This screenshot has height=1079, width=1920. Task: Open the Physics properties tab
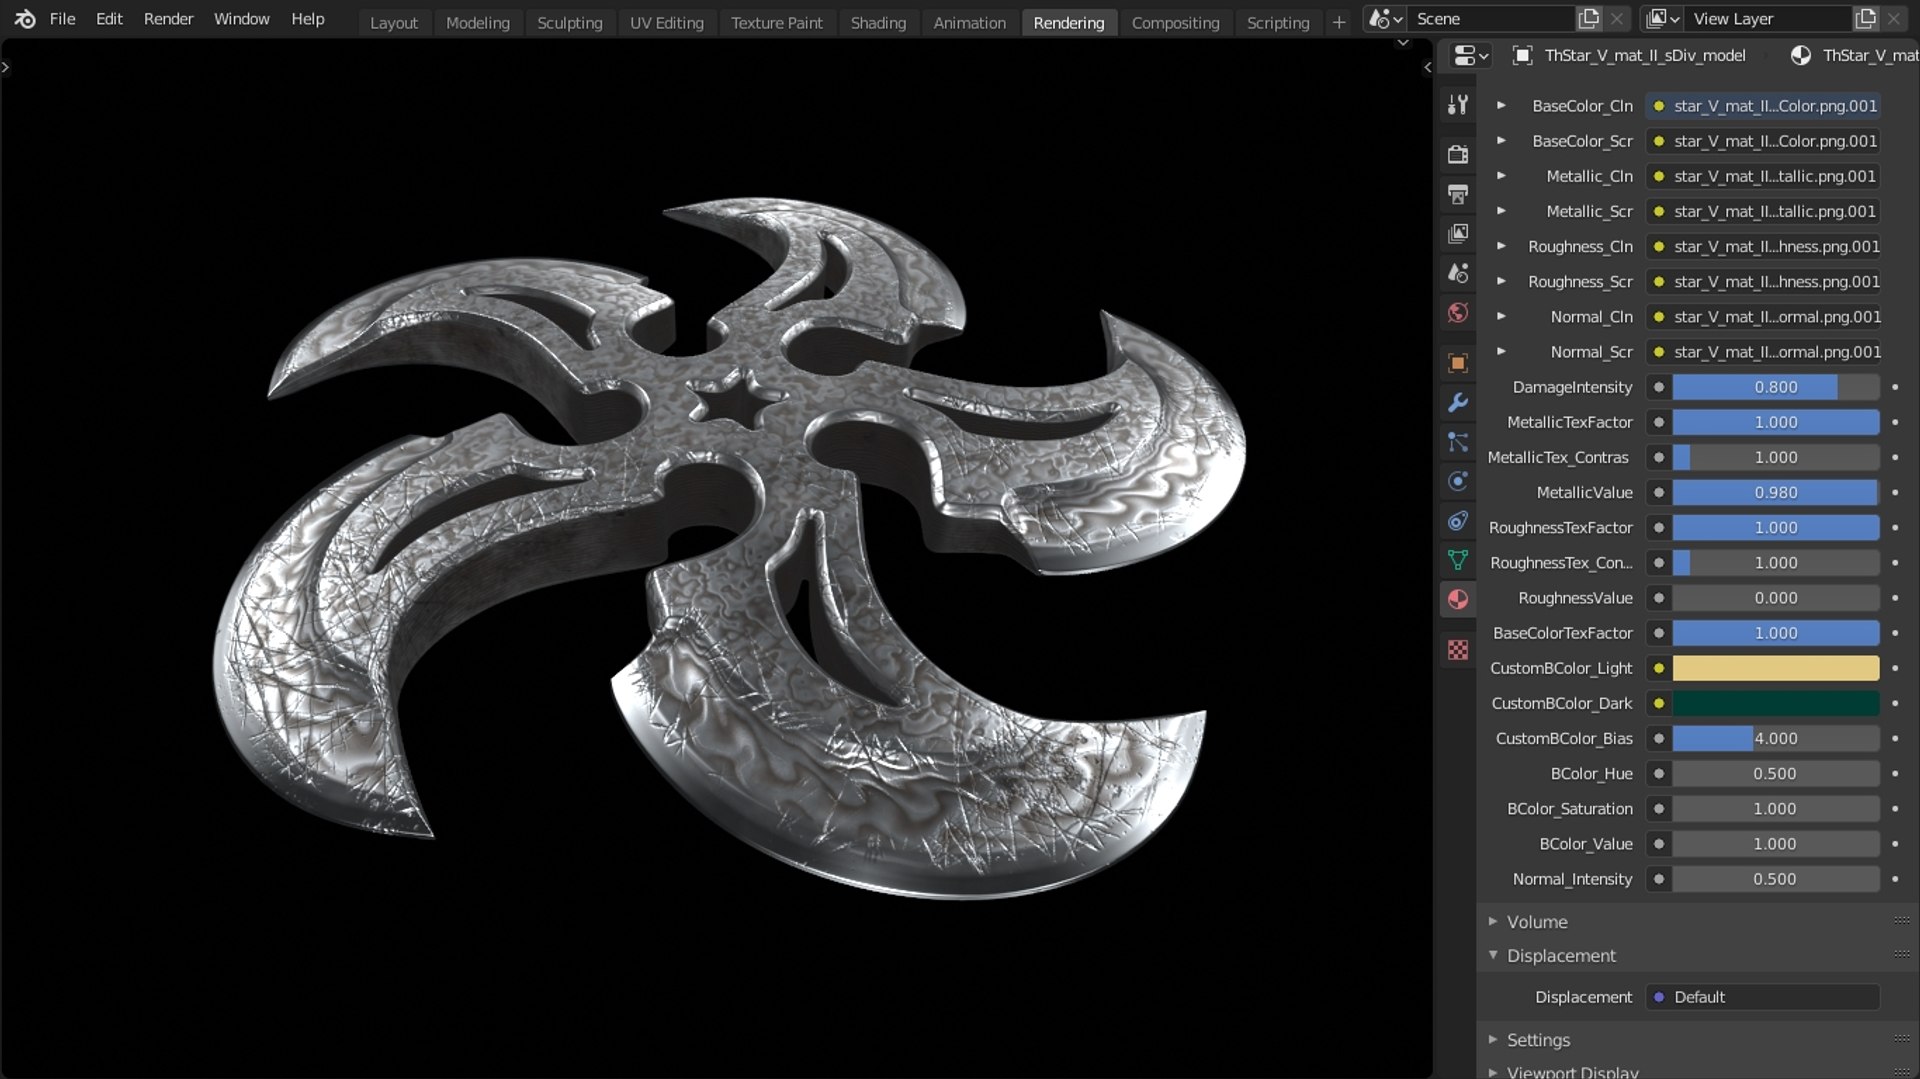pos(1458,482)
